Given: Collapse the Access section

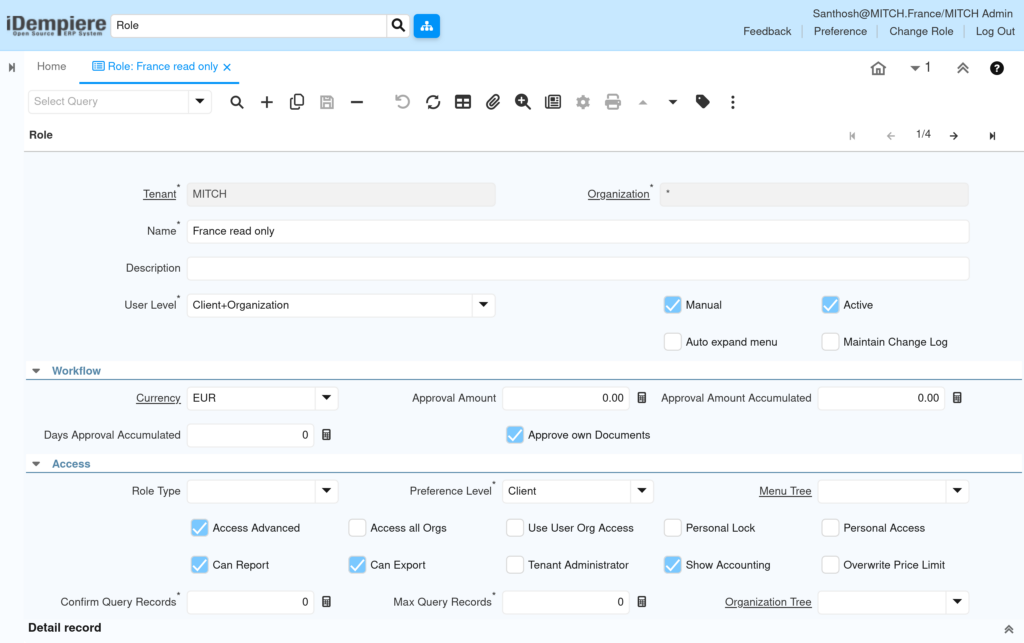Looking at the screenshot, I should [x=37, y=463].
